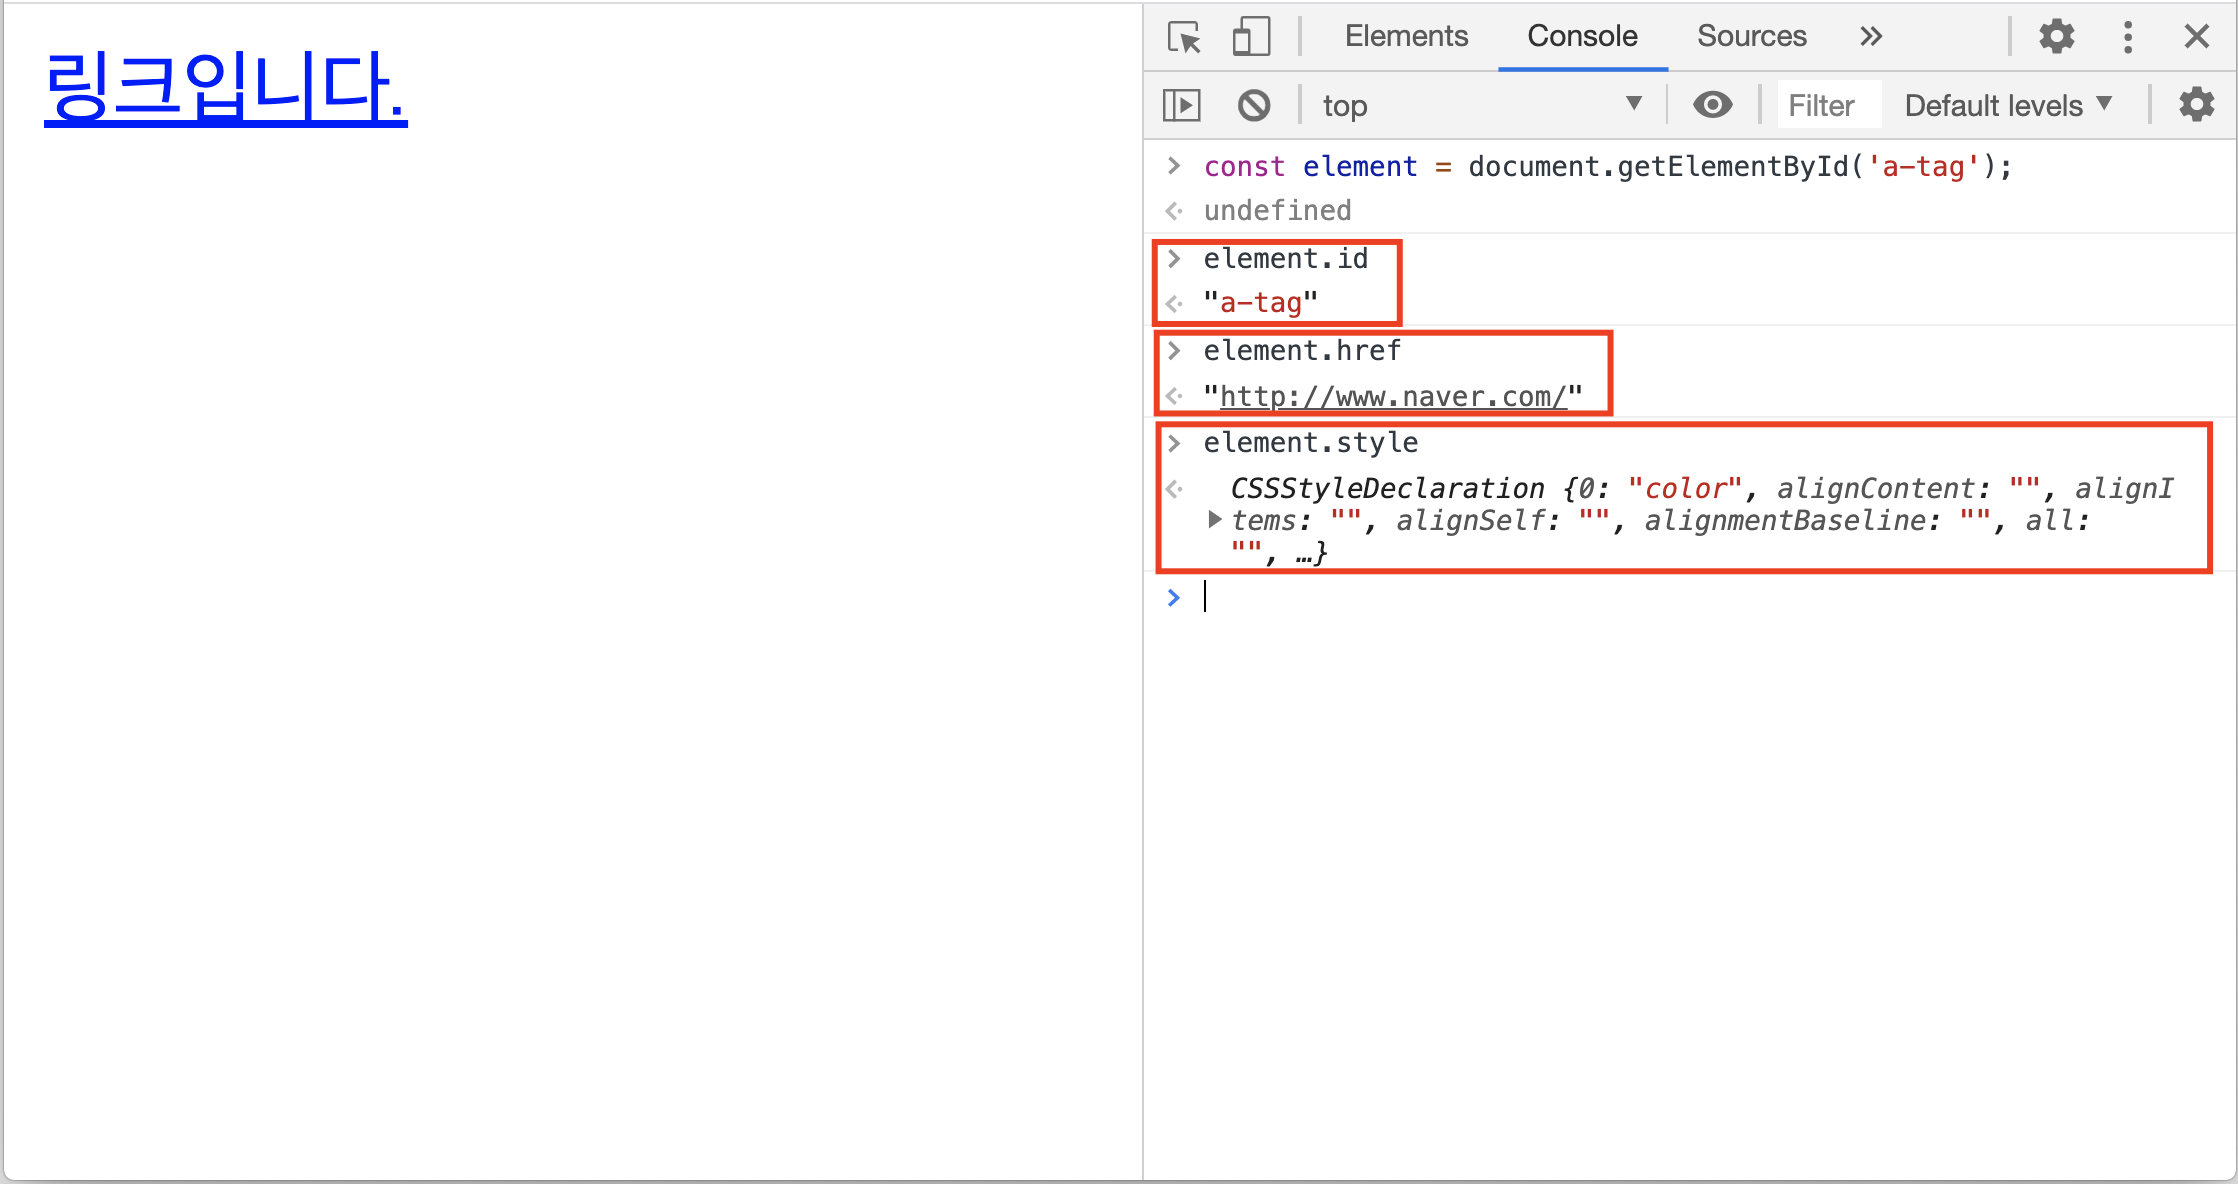Viewport: 2238px width, 1184px height.
Task: Select the Console tab
Action: pos(1582,37)
